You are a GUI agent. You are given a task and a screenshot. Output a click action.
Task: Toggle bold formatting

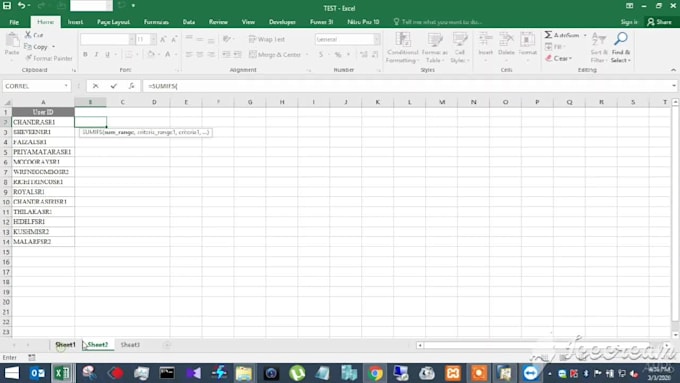click(x=85, y=54)
